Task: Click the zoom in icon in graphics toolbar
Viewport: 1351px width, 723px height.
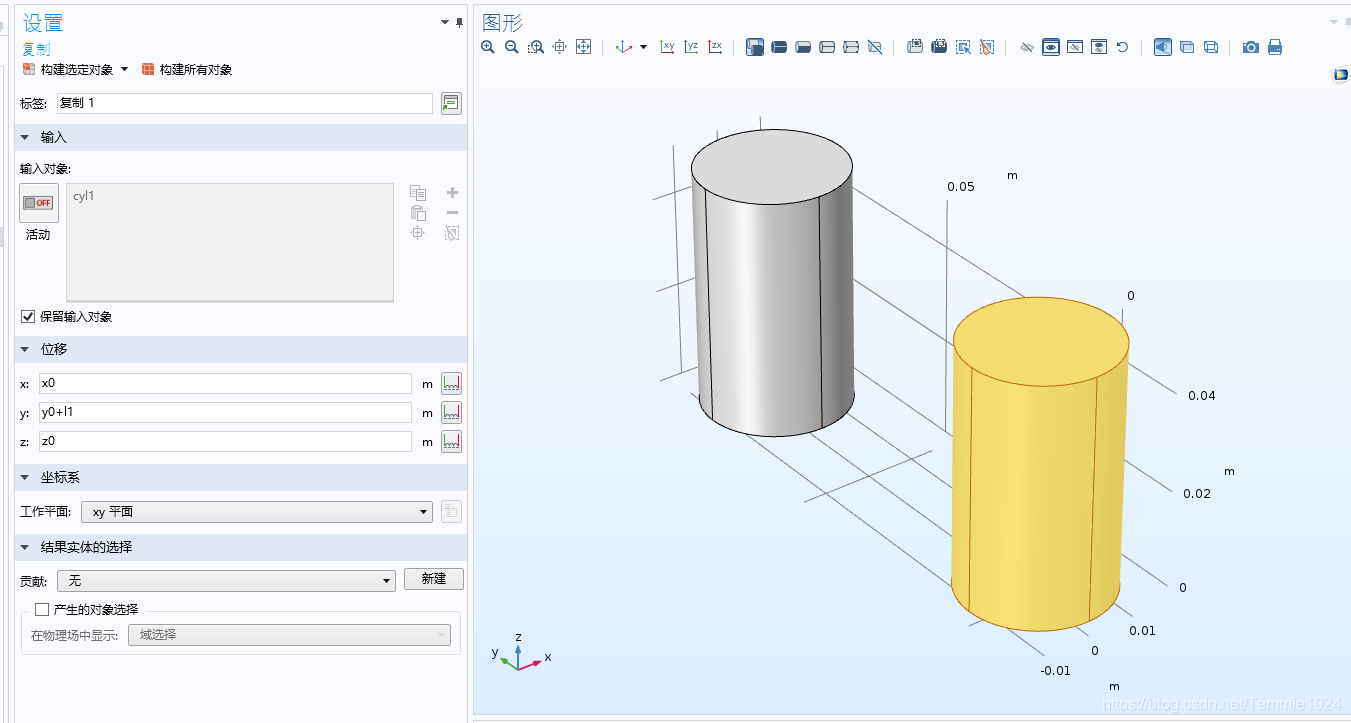Action: pos(488,47)
